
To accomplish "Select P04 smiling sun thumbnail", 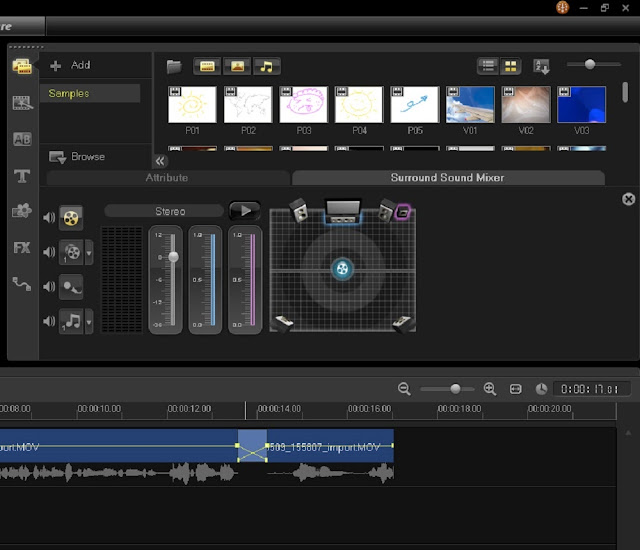I will pos(359,104).
